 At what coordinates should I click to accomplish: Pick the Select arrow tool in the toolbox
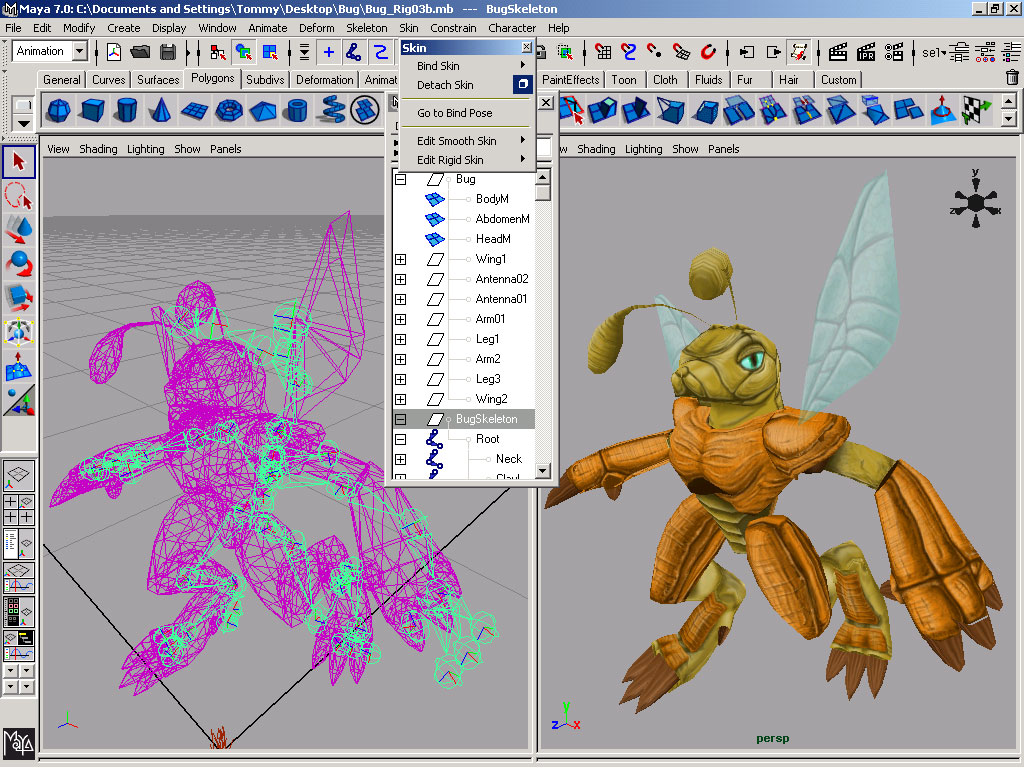[19, 160]
